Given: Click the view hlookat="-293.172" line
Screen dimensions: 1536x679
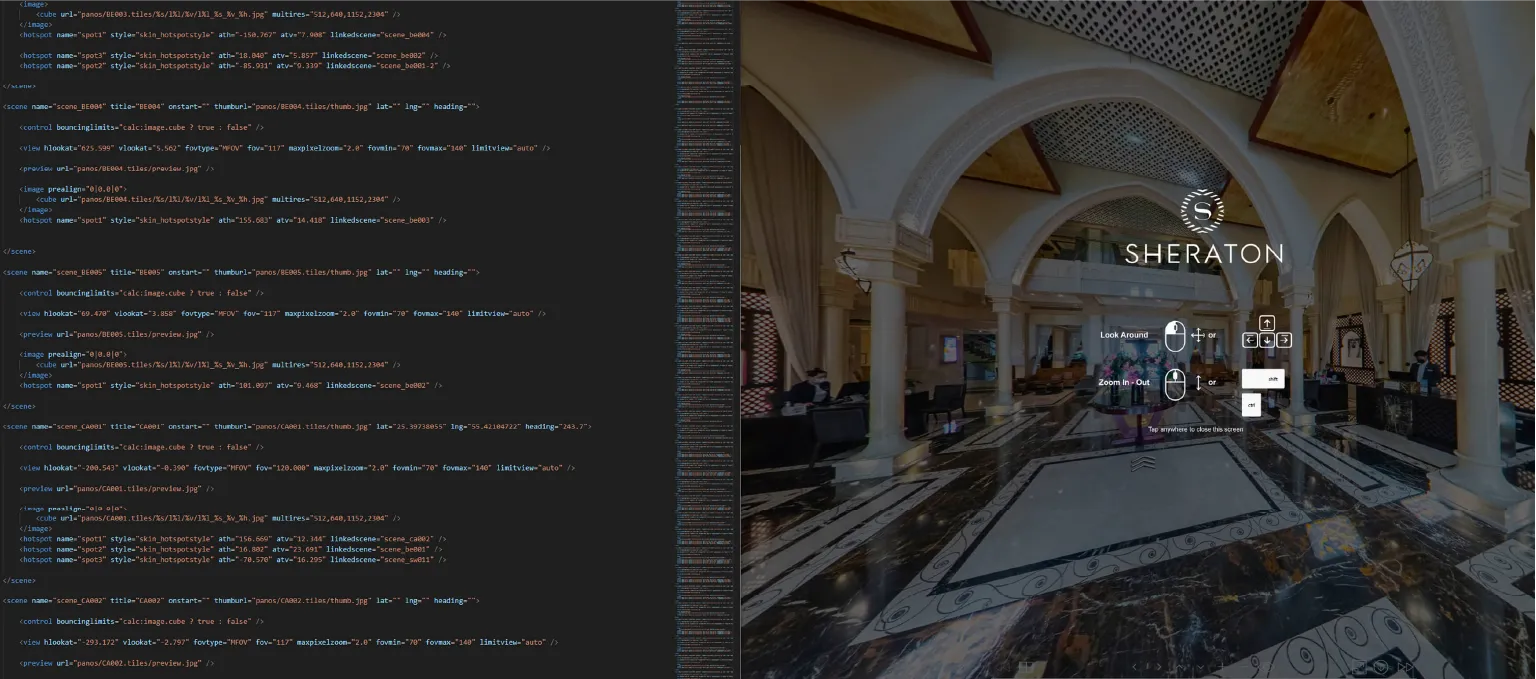Looking at the screenshot, I should 289,642.
